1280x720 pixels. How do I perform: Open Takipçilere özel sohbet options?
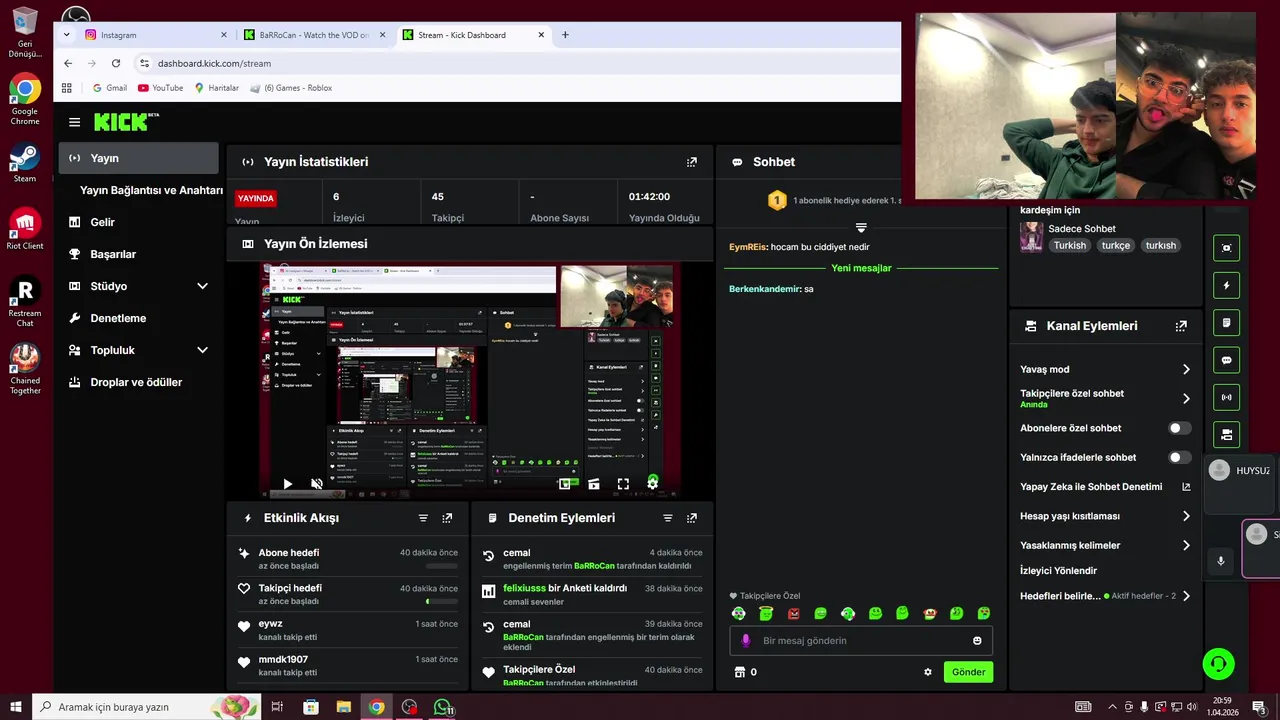click(x=1105, y=398)
